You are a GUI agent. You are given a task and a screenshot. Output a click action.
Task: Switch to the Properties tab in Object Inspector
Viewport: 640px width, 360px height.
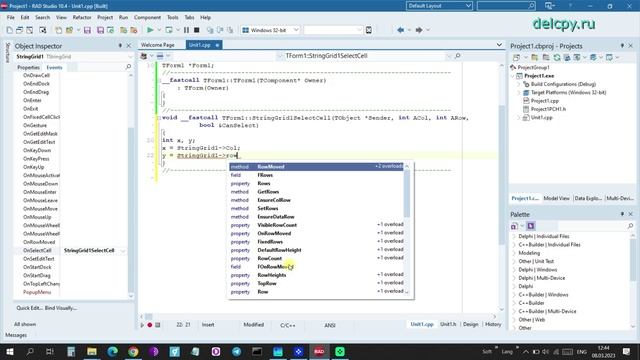(x=28, y=67)
